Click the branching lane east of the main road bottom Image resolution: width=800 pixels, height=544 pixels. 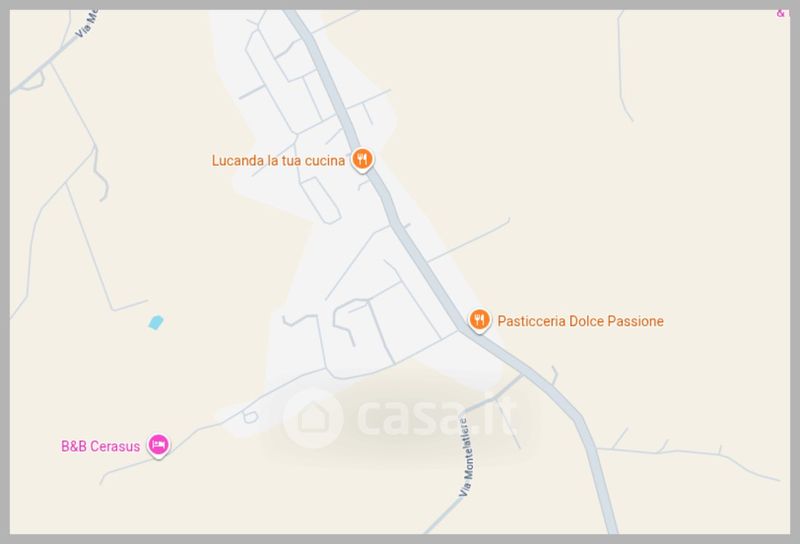coord(689,457)
